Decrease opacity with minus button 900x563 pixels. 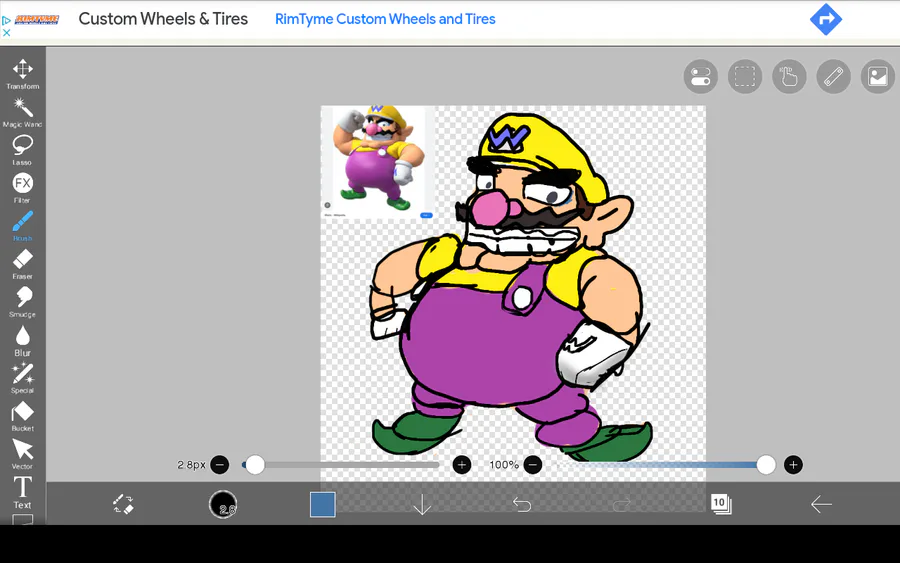533,464
